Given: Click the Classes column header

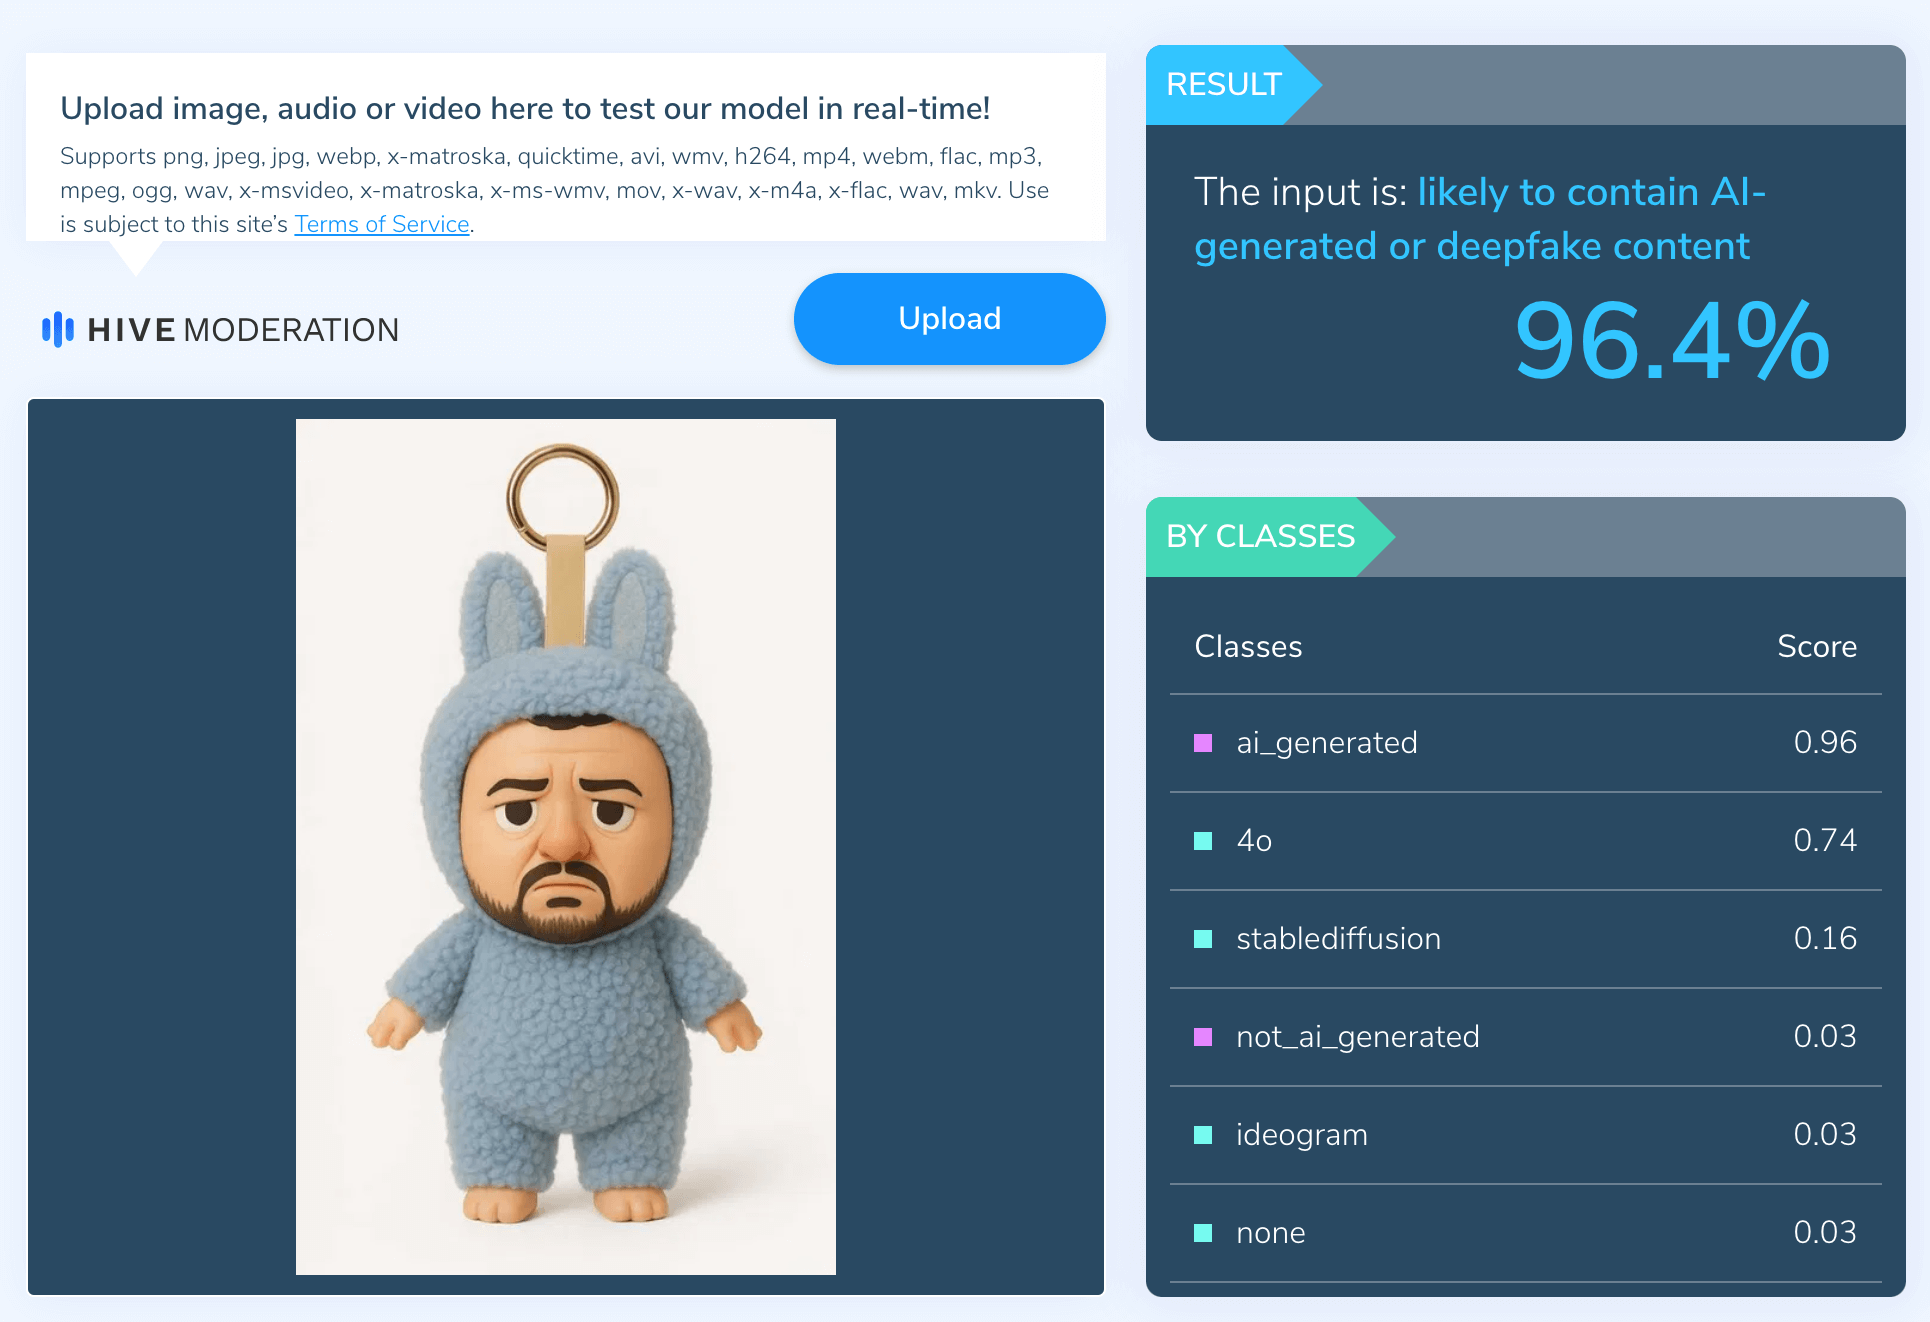Looking at the screenshot, I should 1248,647.
